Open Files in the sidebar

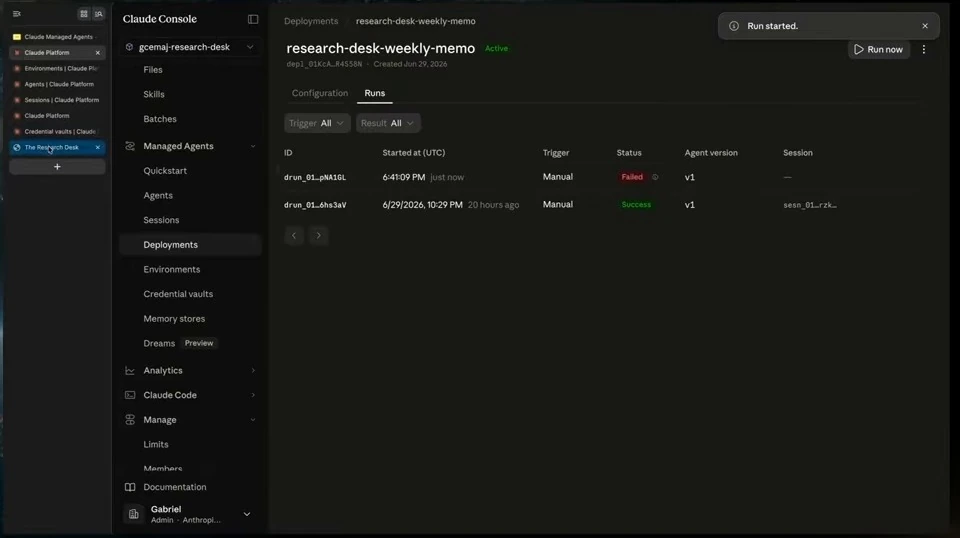[x=153, y=70]
